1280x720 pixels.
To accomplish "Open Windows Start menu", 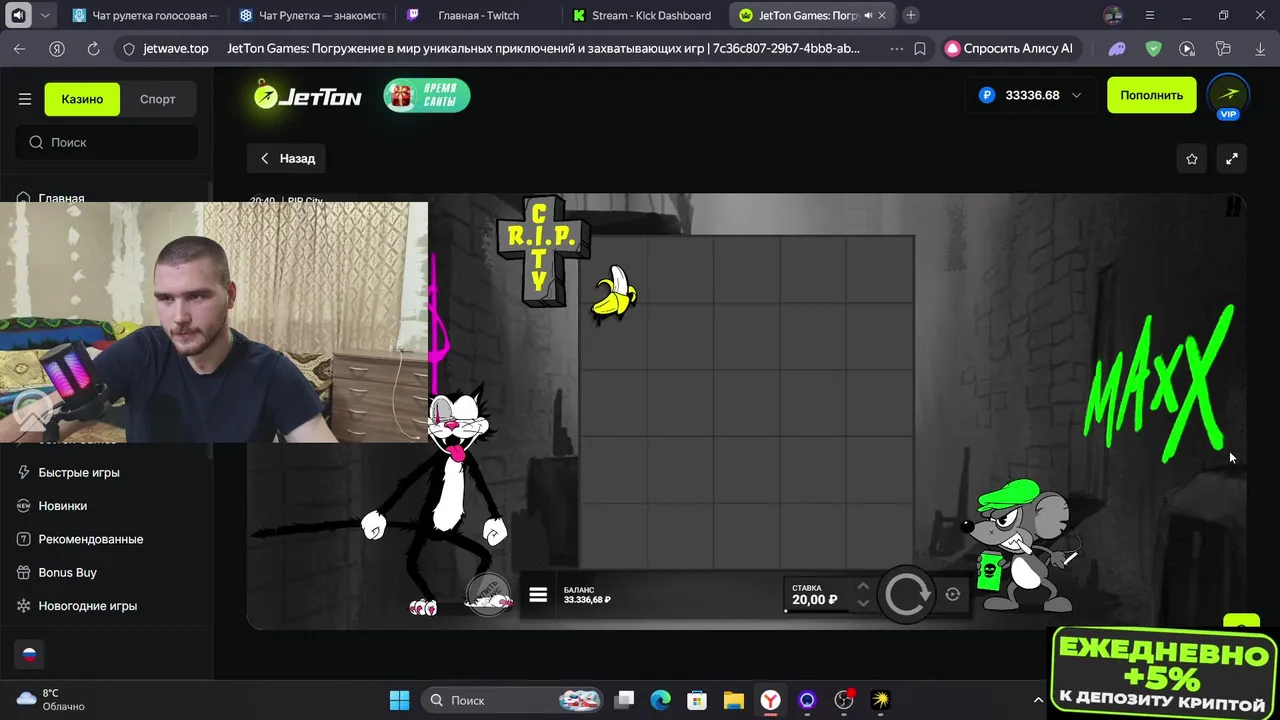I will pos(399,700).
